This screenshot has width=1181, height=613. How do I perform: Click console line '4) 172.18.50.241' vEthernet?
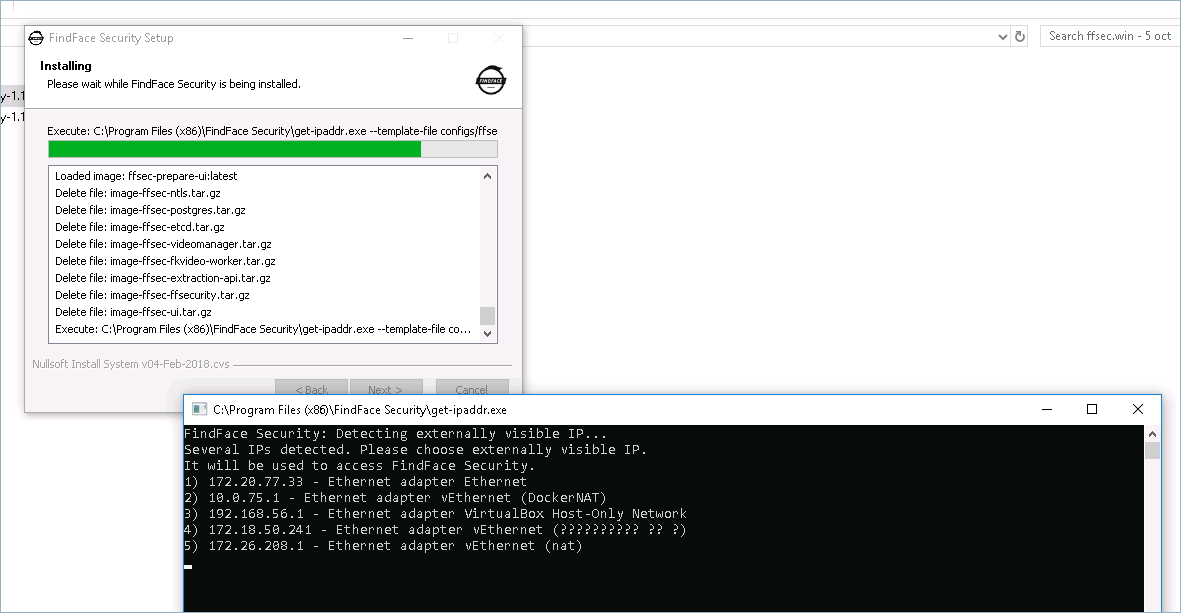[435, 529]
